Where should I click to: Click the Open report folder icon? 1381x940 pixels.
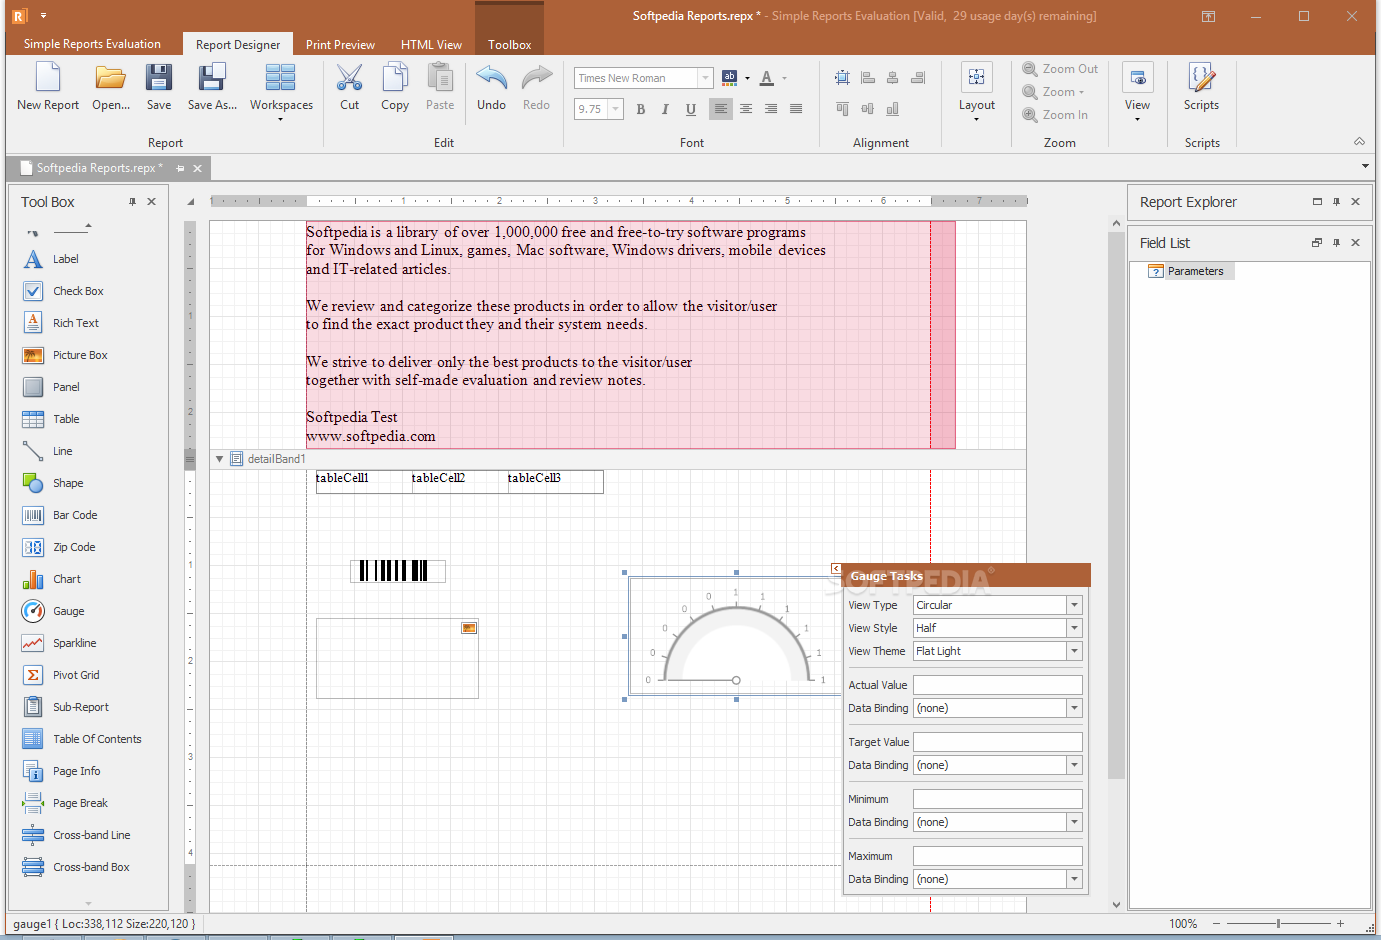point(111,78)
